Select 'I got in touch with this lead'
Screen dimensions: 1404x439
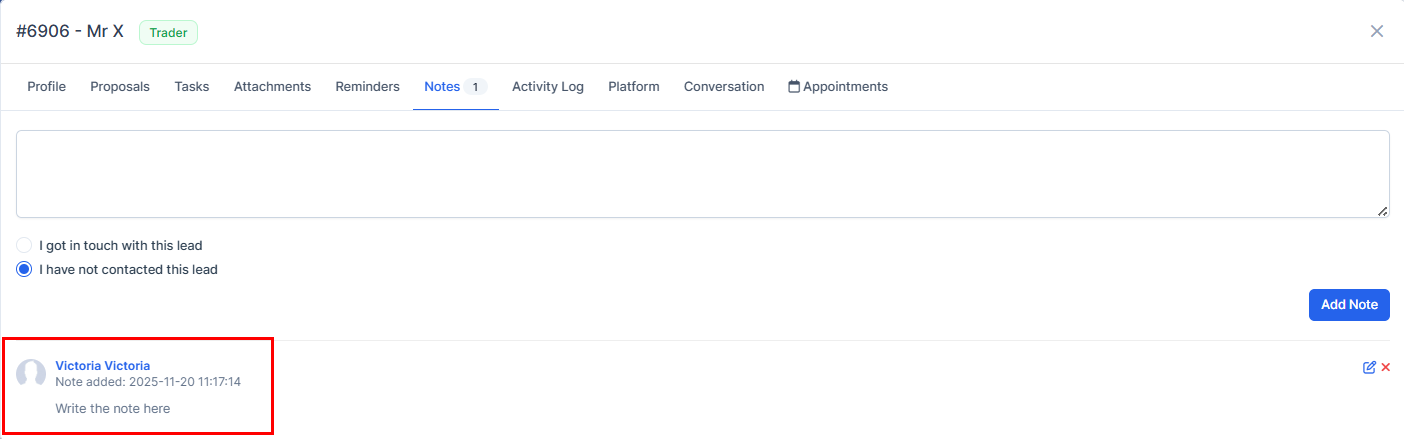pos(25,245)
